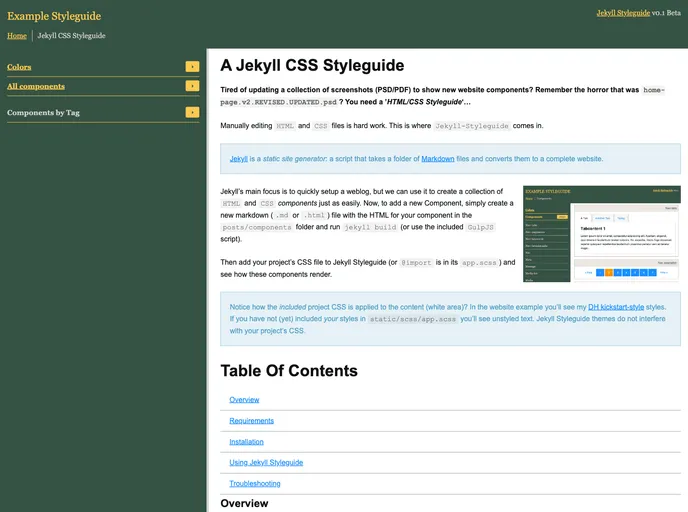Click the jekyll build code snippet
Viewport: 688px width, 512px height.
[370, 227]
